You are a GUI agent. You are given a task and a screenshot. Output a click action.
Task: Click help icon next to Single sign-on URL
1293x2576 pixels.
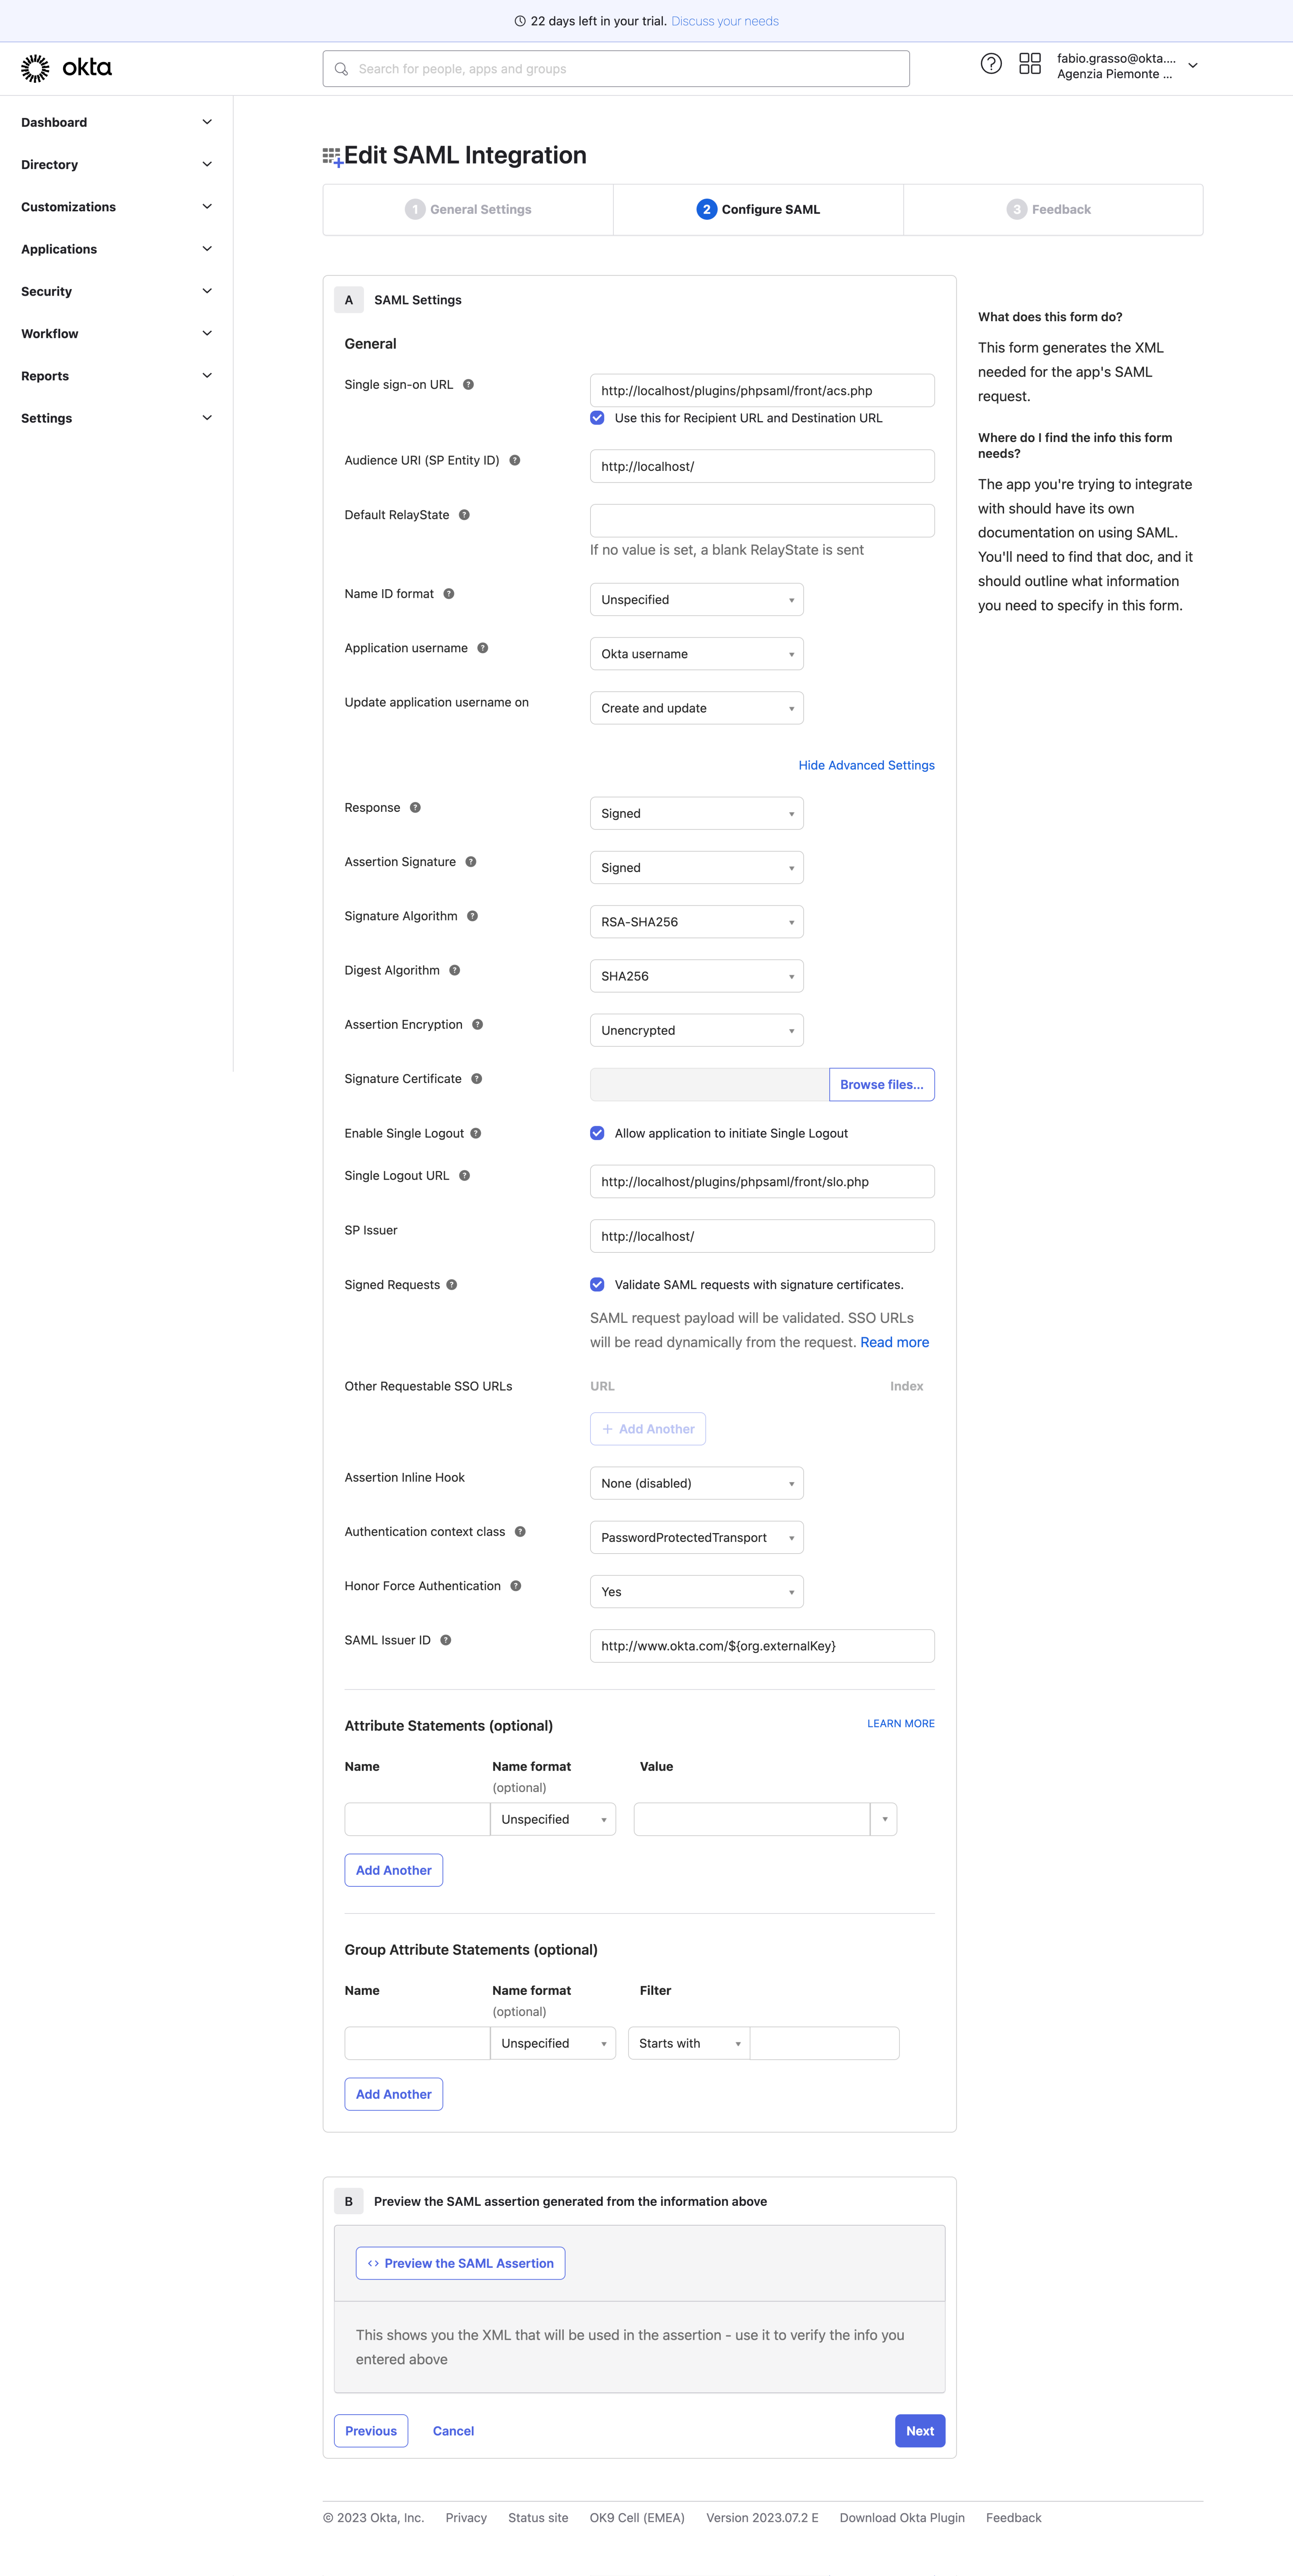(x=468, y=385)
